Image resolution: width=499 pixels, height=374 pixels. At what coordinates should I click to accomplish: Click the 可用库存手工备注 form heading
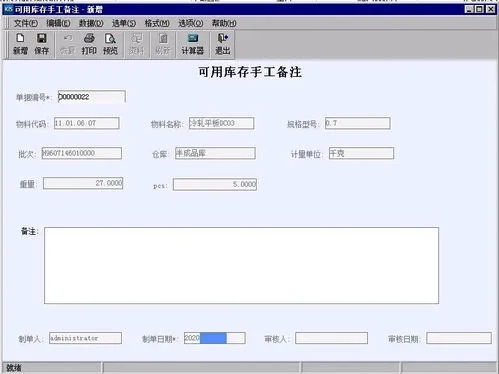pos(250,72)
